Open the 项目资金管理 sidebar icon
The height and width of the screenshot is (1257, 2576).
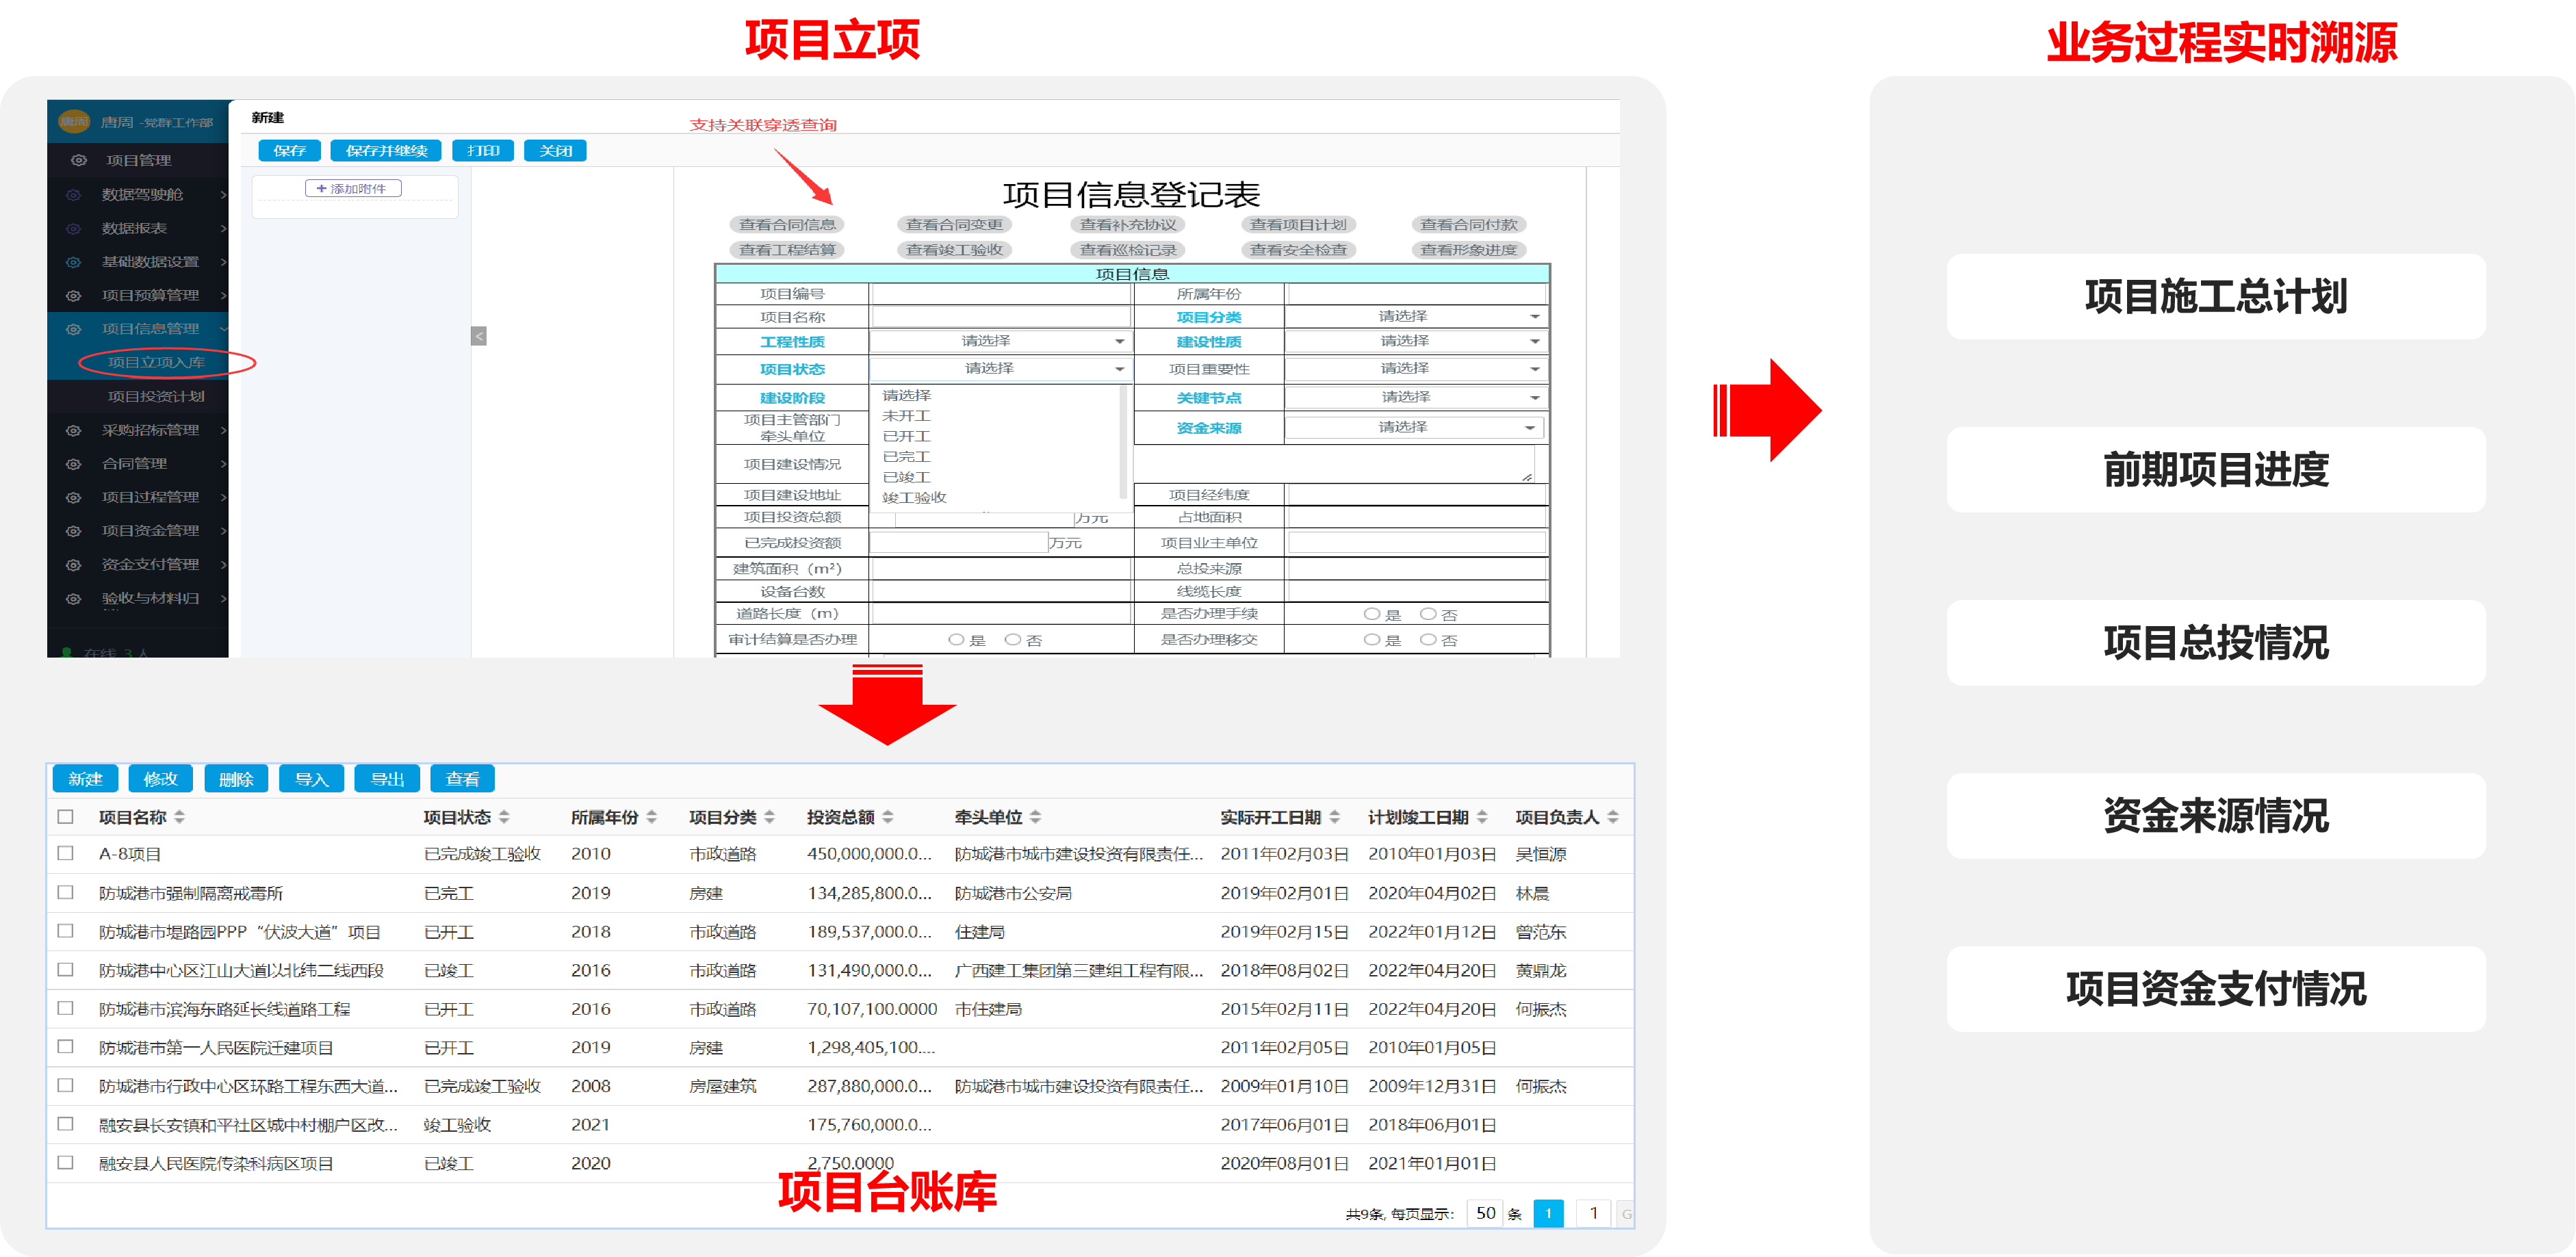click(x=73, y=530)
